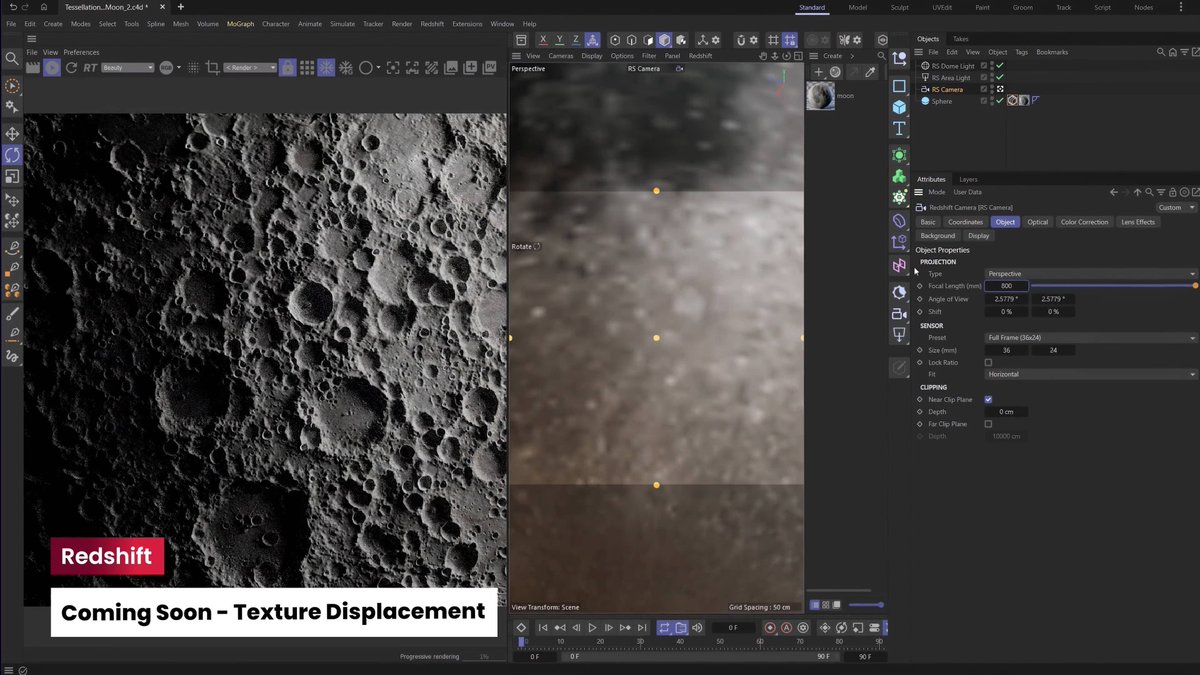Image resolution: width=1200 pixels, height=675 pixels.
Task: Select the moon material thumbnail
Action: [x=820, y=96]
